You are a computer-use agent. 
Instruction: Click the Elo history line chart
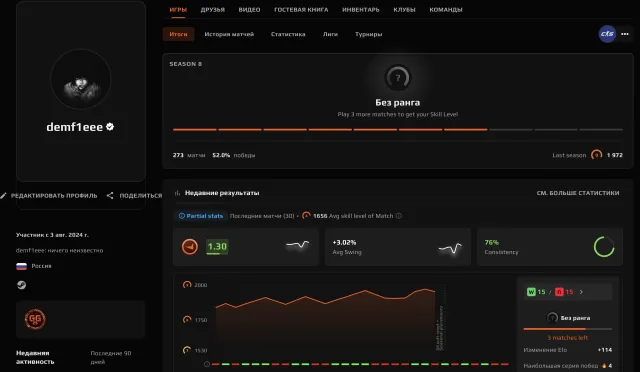325,319
